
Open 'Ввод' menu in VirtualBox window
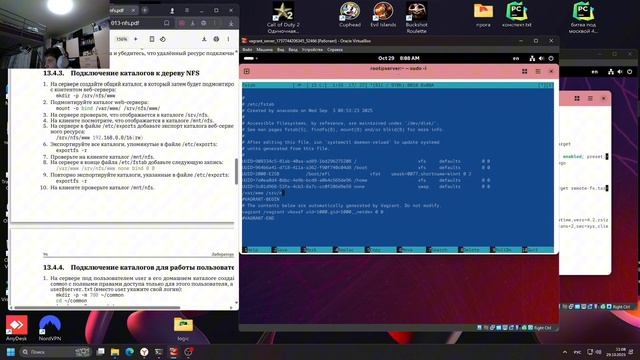click(293, 50)
